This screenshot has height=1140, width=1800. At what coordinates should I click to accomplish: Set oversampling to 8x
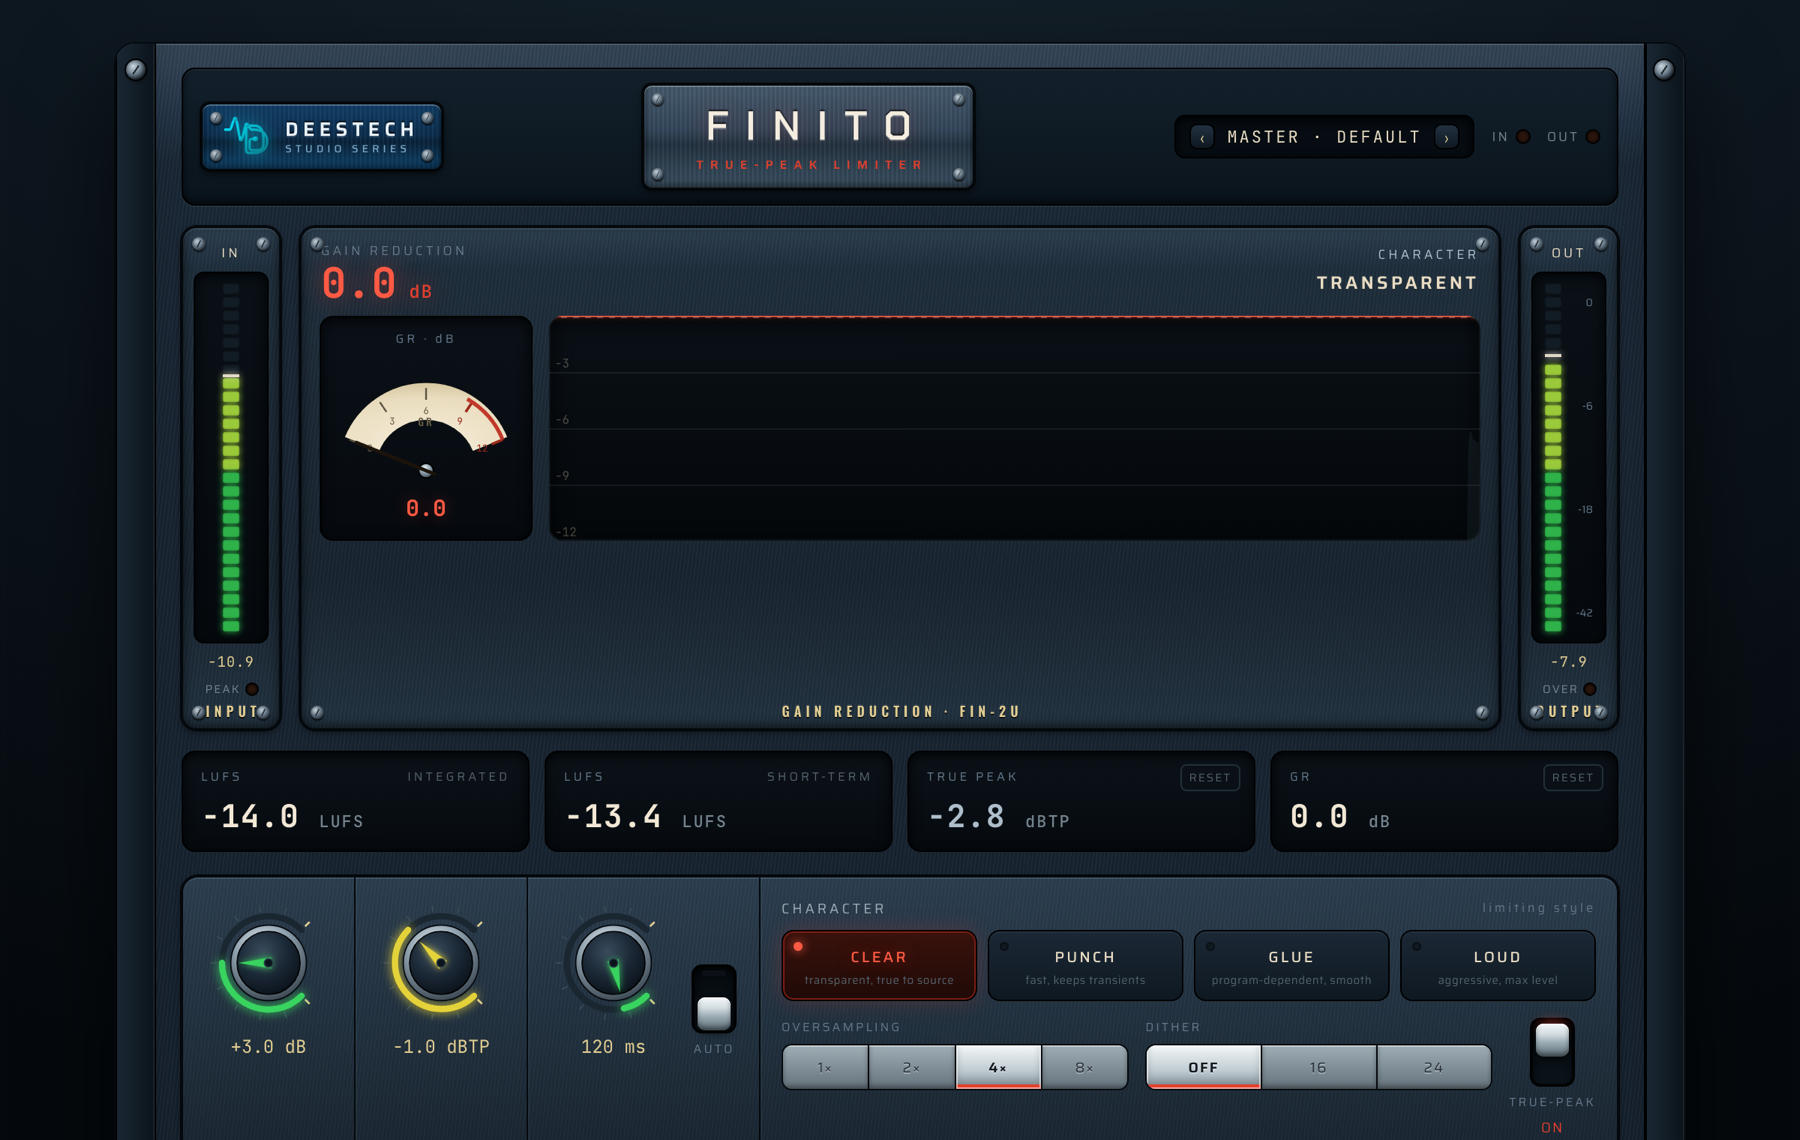[1085, 1067]
